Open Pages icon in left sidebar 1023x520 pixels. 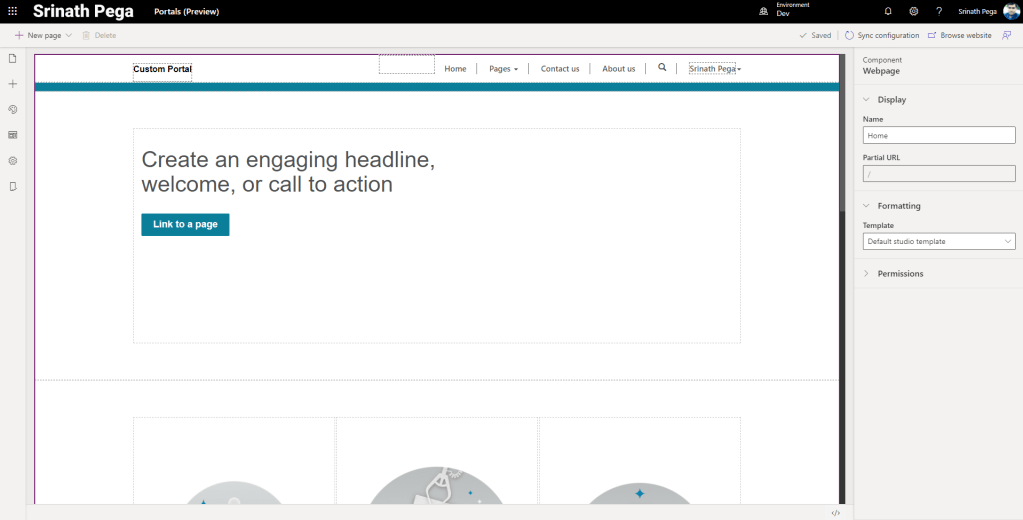(x=13, y=59)
